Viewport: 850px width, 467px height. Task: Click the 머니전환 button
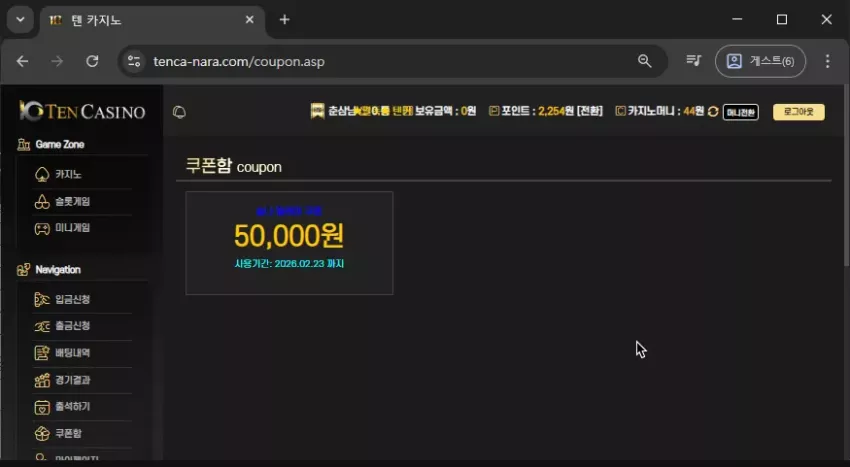(740, 112)
